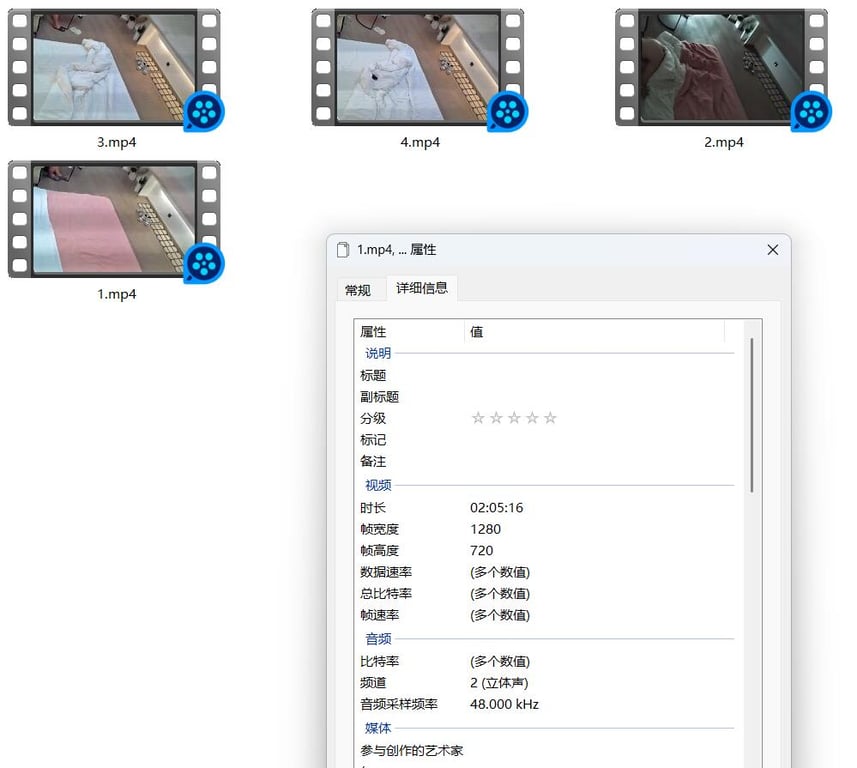This screenshot has height=768, width=857.
Task: Click the 说明 section header
Action: pos(378,353)
